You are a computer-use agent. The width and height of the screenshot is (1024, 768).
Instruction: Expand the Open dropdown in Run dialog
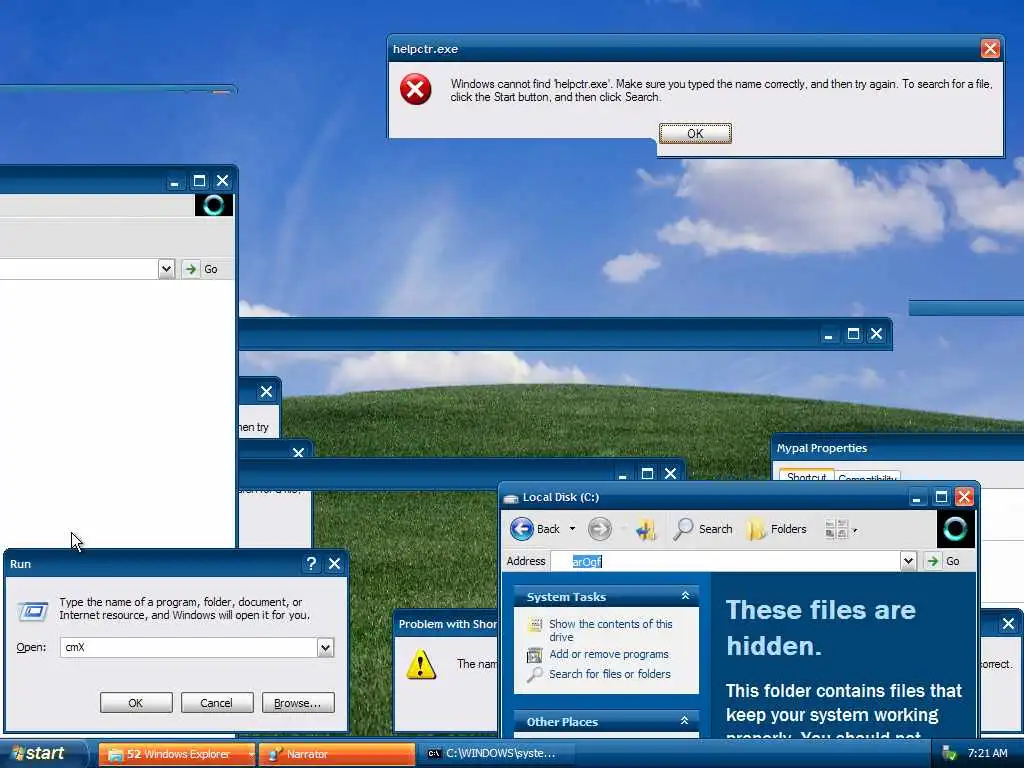coord(325,647)
